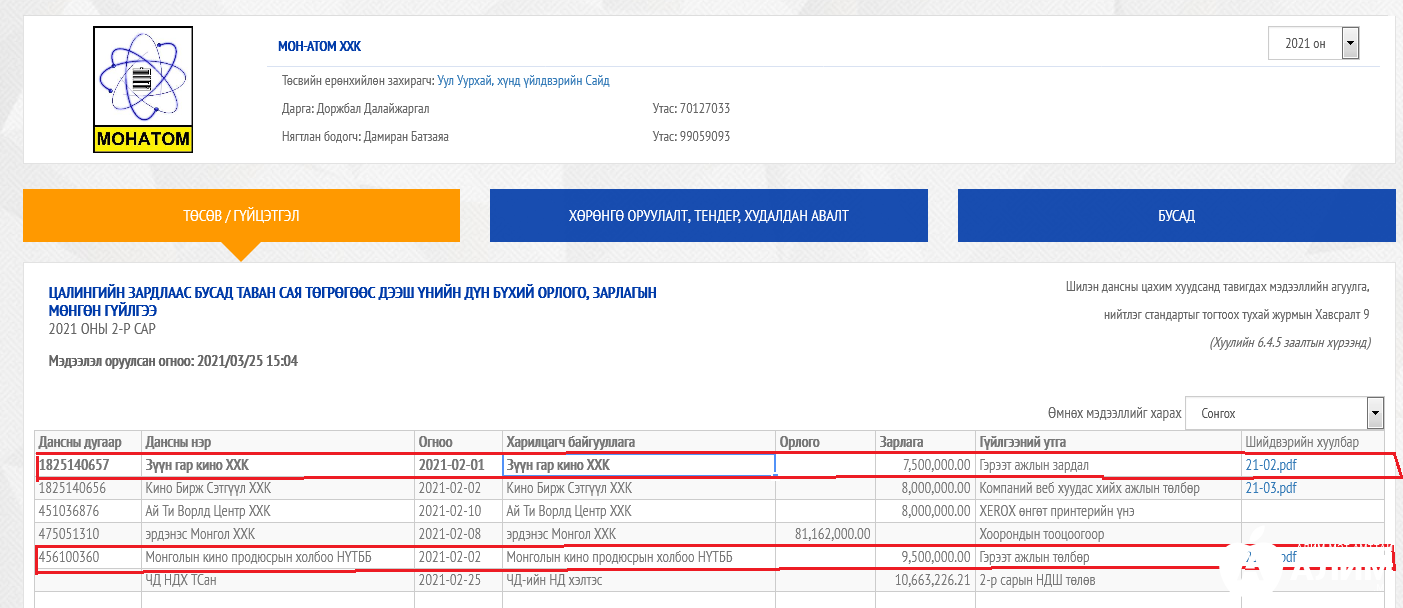Click the MonAtom company logo

tap(143, 89)
